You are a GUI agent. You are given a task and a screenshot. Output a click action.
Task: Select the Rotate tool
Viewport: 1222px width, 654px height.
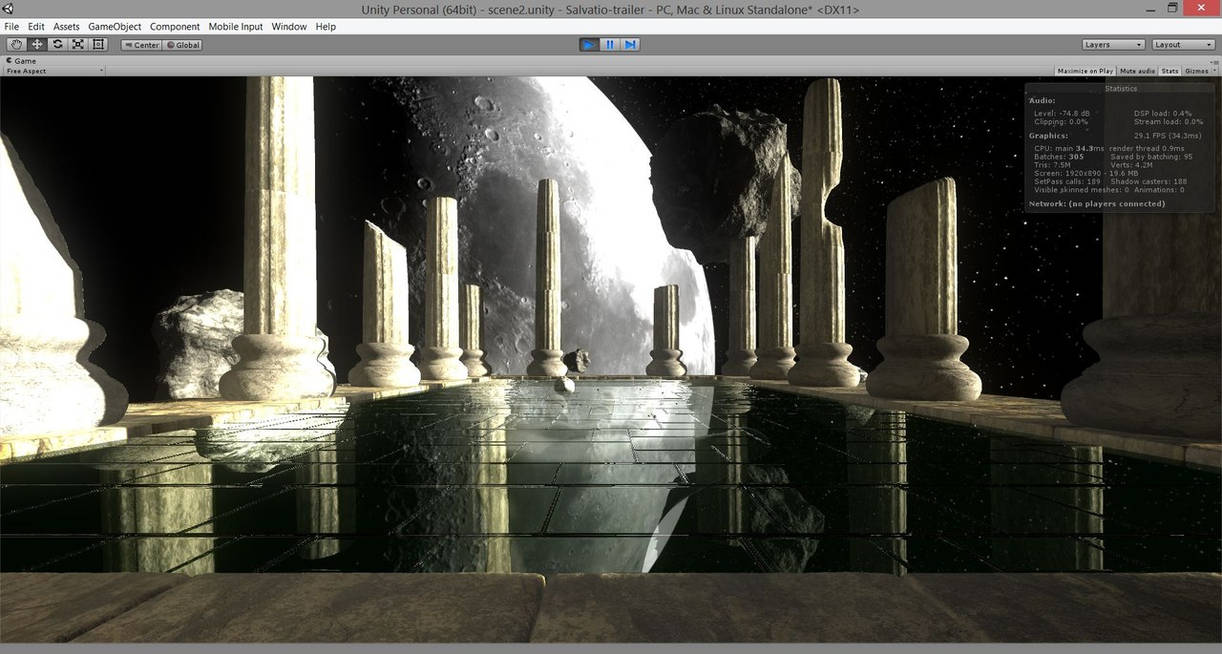tap(57, 44)
